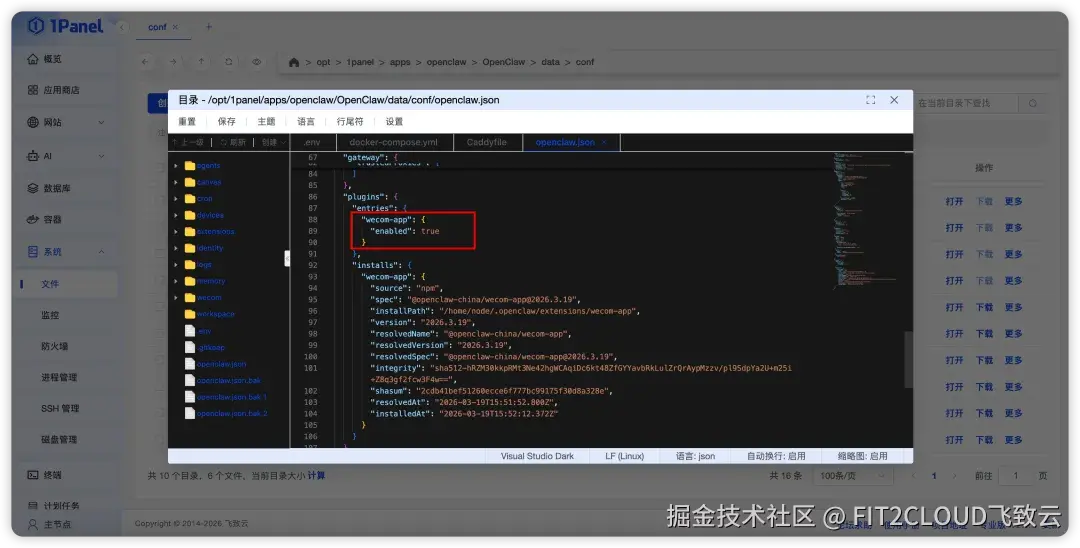Toggle the hidden-files eye icon
This screenshot has height=548, width=1080.
click(256, 62)
